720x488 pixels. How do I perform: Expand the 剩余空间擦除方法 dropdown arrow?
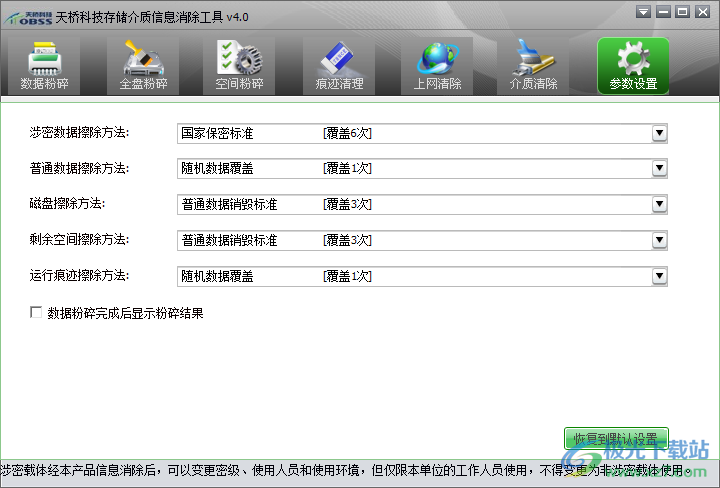659,240
